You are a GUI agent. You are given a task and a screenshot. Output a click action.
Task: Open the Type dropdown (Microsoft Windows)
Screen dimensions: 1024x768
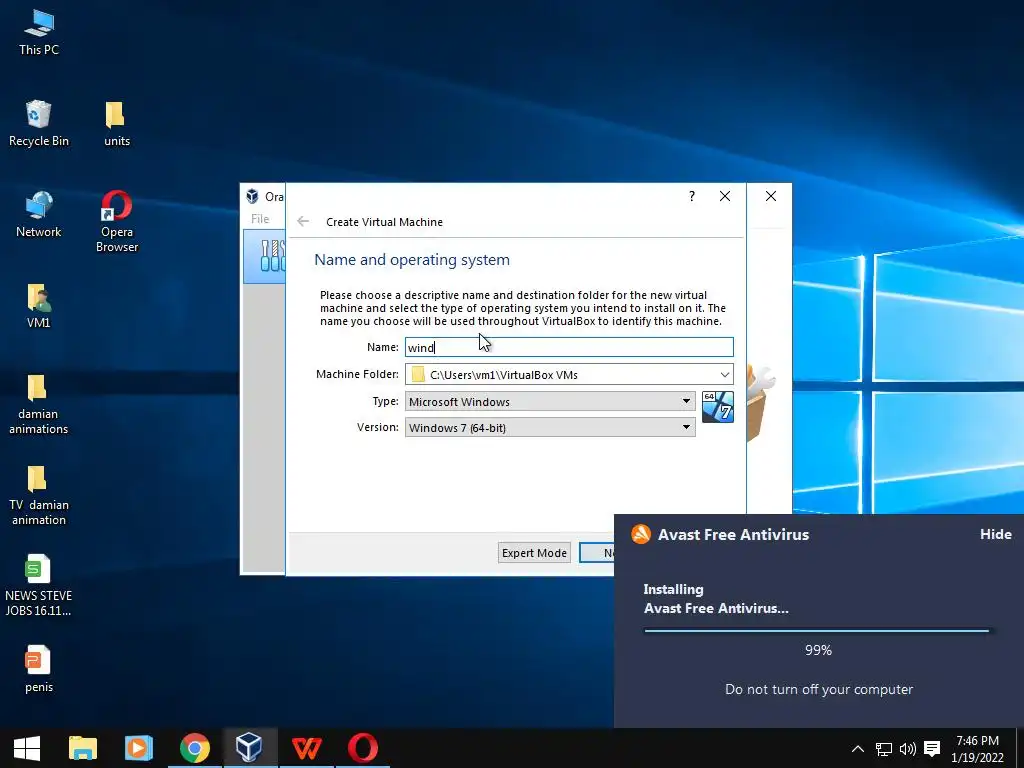tap(550, 401)
